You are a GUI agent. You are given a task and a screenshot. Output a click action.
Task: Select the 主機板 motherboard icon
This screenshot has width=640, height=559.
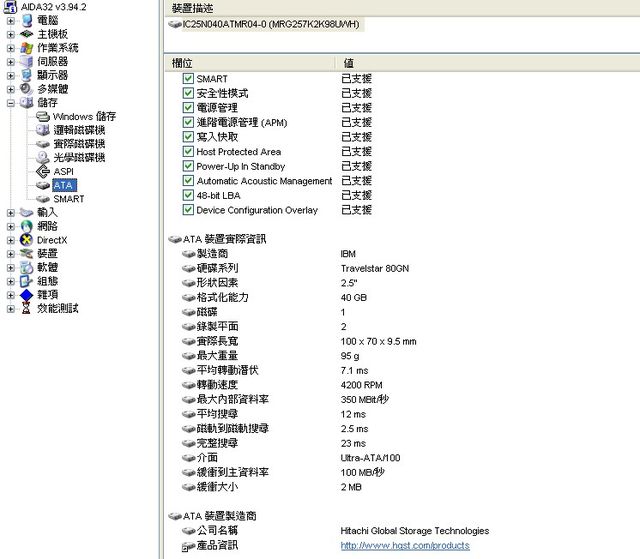pyautogui.click(x=27, y=34)
